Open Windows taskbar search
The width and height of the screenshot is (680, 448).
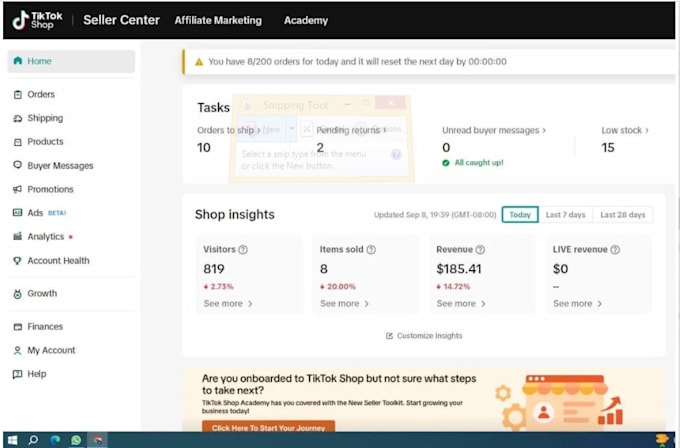pyautogui.click(x=33, y=440)
